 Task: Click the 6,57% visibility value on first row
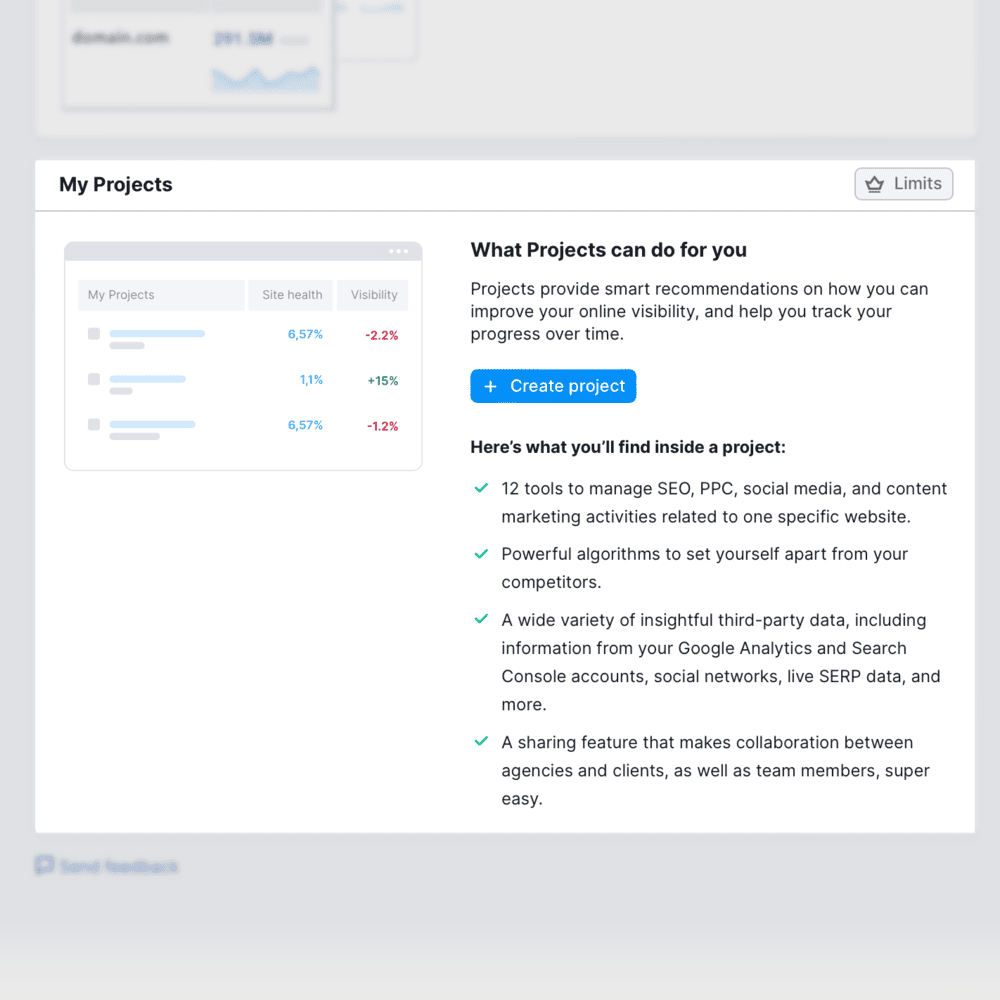point(305,334)
